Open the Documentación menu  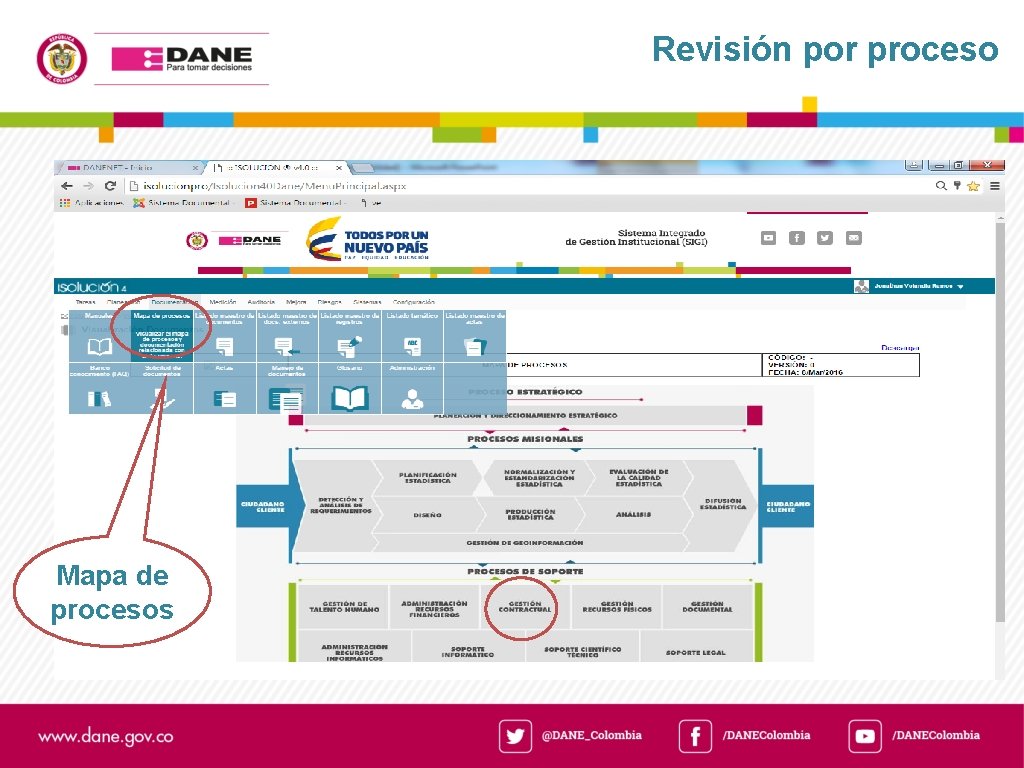pyautogui.click(x=174, y=302)
